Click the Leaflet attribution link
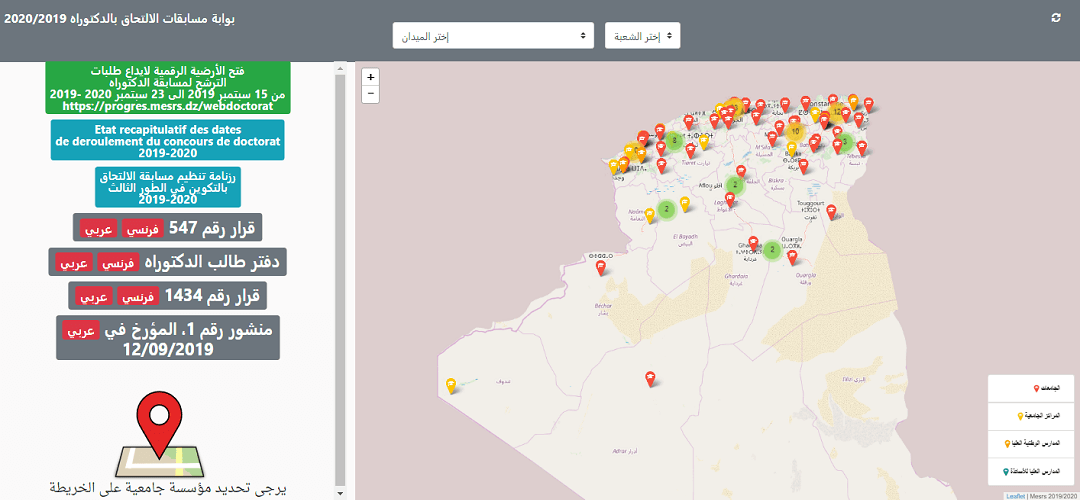The image size is (1080, 500). [1014, 495]
